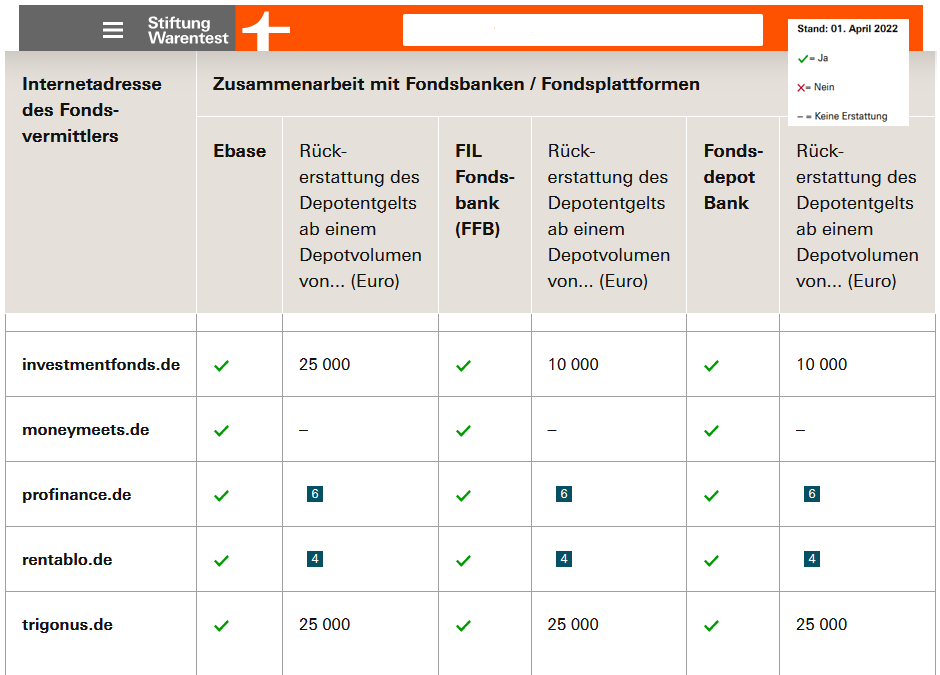
Task: Expand footnote 6 for profinance.de under Fondsdepot Bank
Action: [x=811, y=494]
